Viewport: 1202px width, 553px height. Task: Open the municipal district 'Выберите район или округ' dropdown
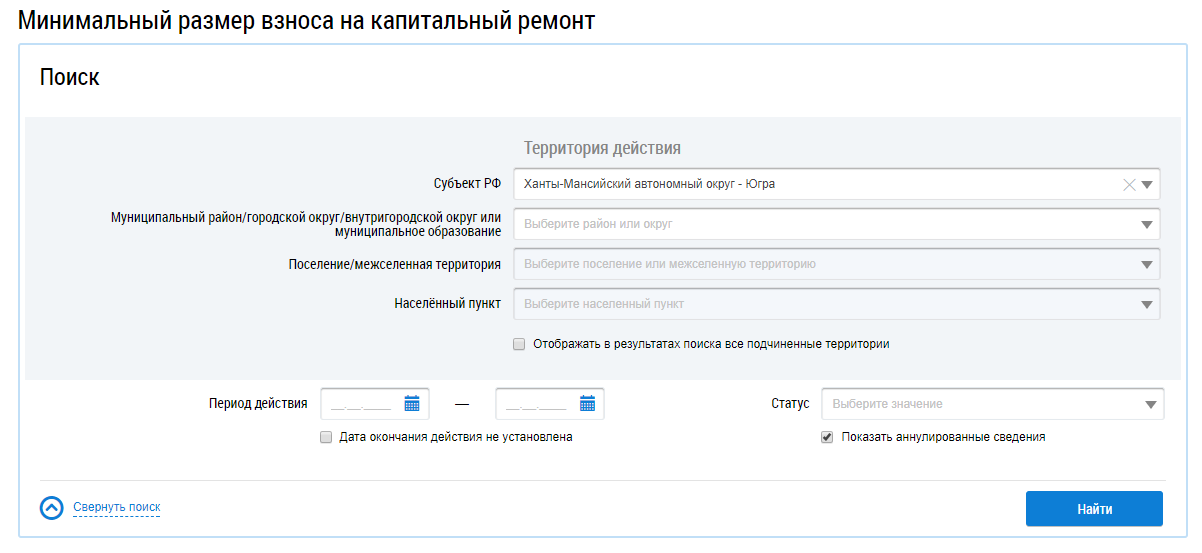point(1147,225)
